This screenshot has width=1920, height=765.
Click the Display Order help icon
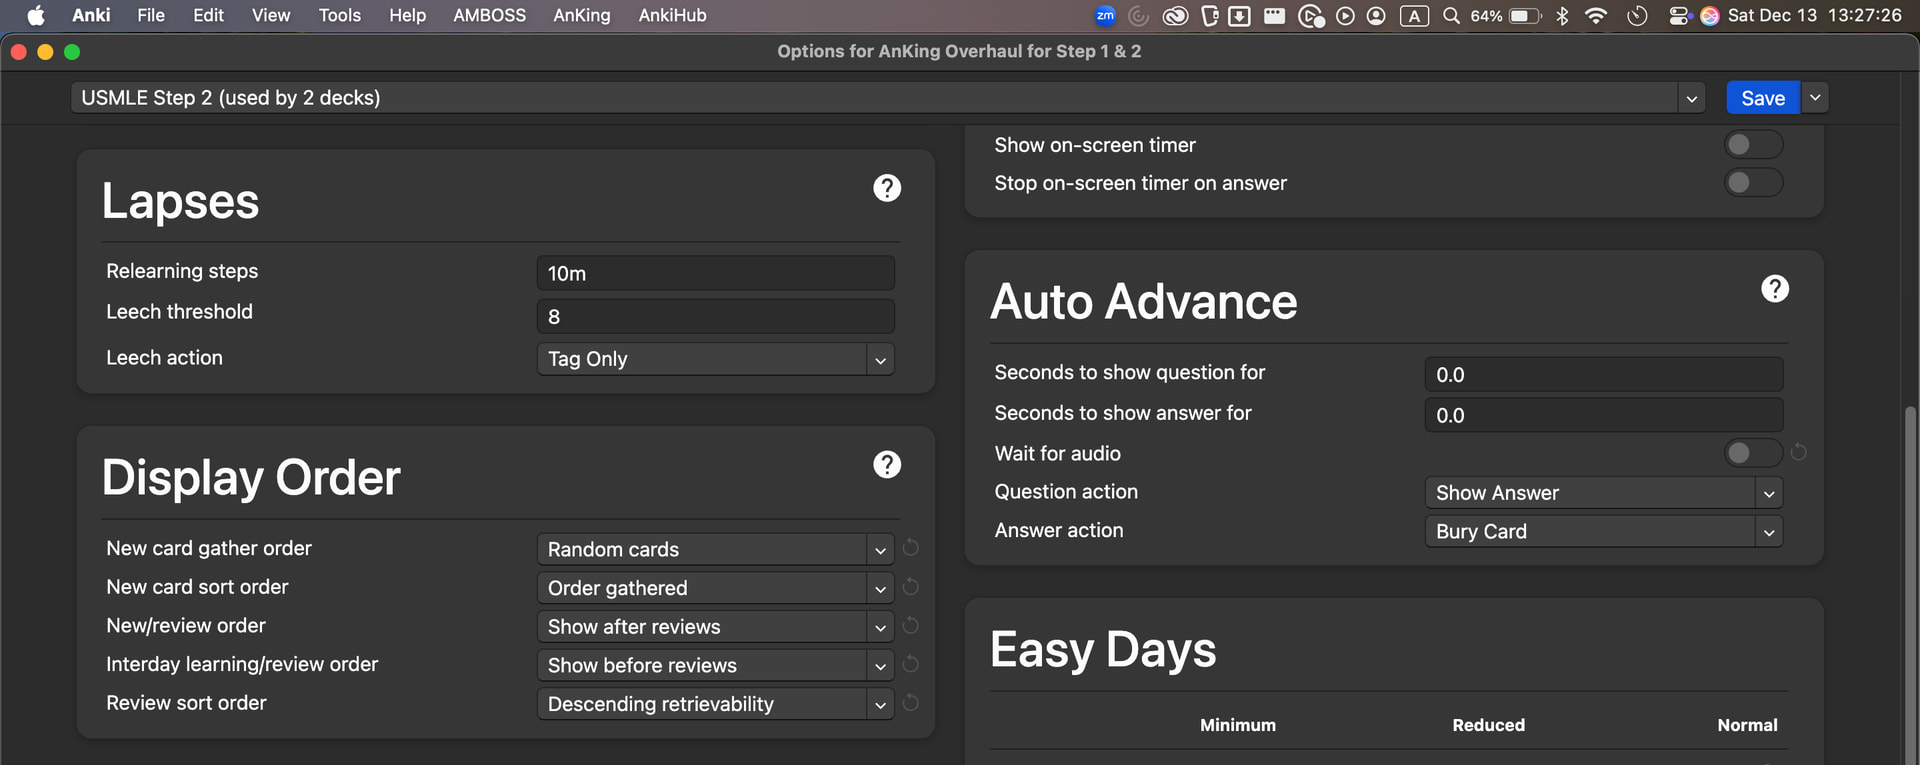(x=886, y=465)
